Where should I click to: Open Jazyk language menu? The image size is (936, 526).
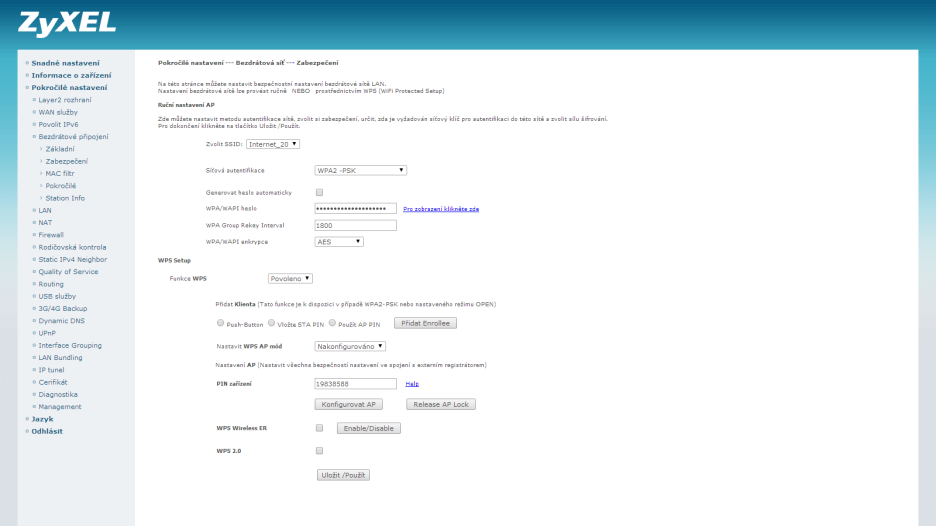(42, 419)
